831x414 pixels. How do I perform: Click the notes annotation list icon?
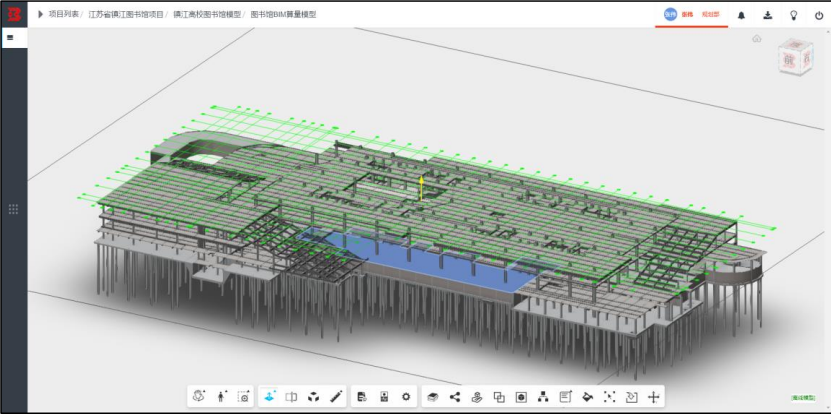coord(565,396)
